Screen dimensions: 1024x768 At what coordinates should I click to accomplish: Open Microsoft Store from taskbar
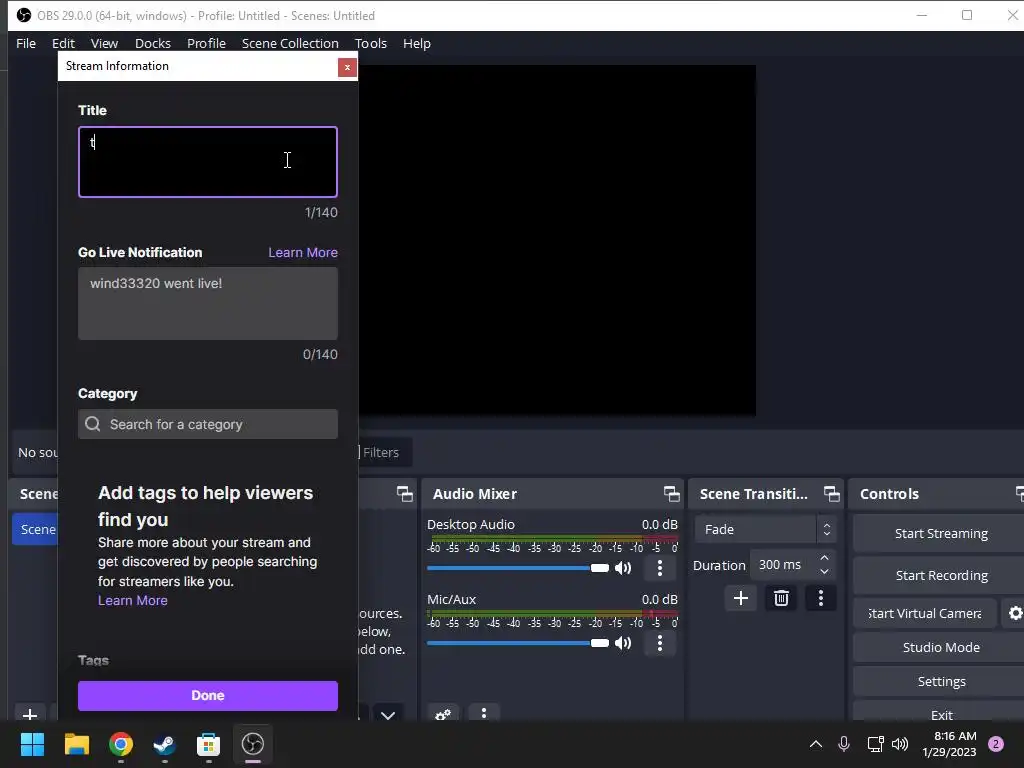click(x=208, y=744)
